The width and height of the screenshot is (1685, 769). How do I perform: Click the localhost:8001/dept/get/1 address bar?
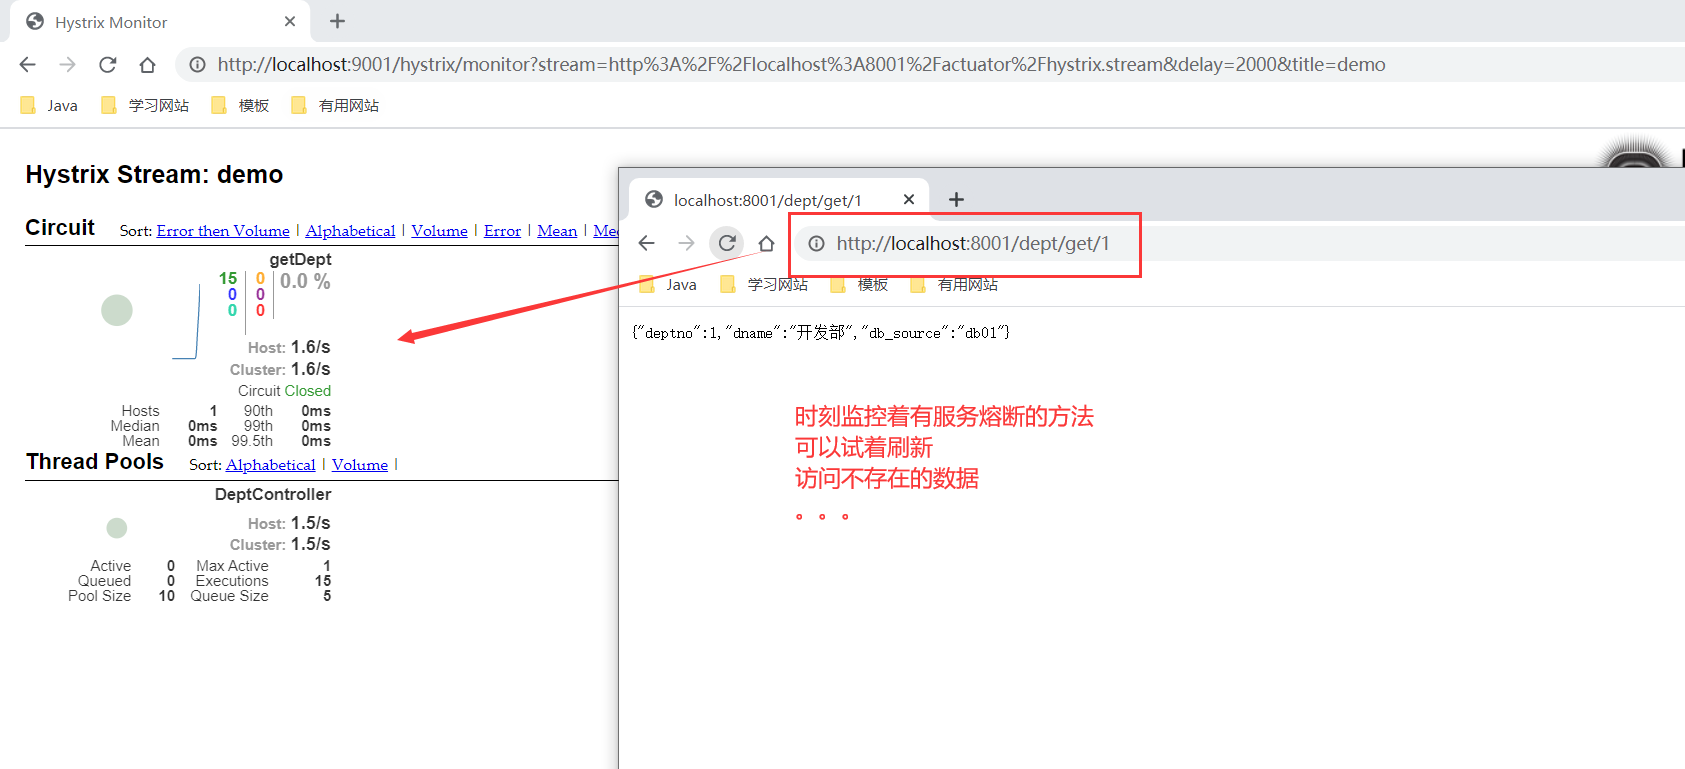(x=1240, y=244)
